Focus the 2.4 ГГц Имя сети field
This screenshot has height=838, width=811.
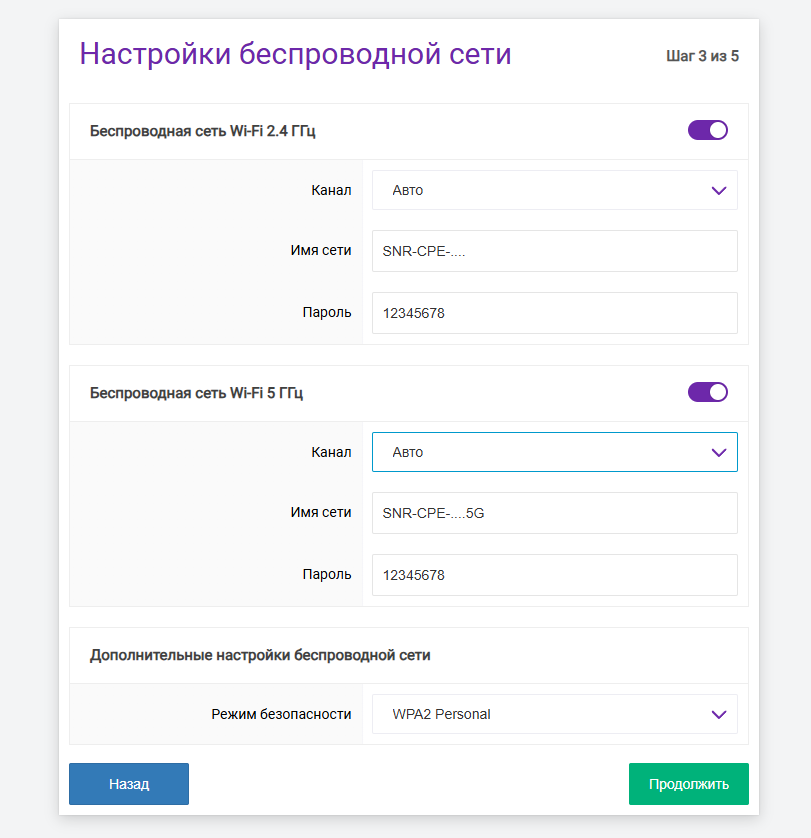(554, 251)
